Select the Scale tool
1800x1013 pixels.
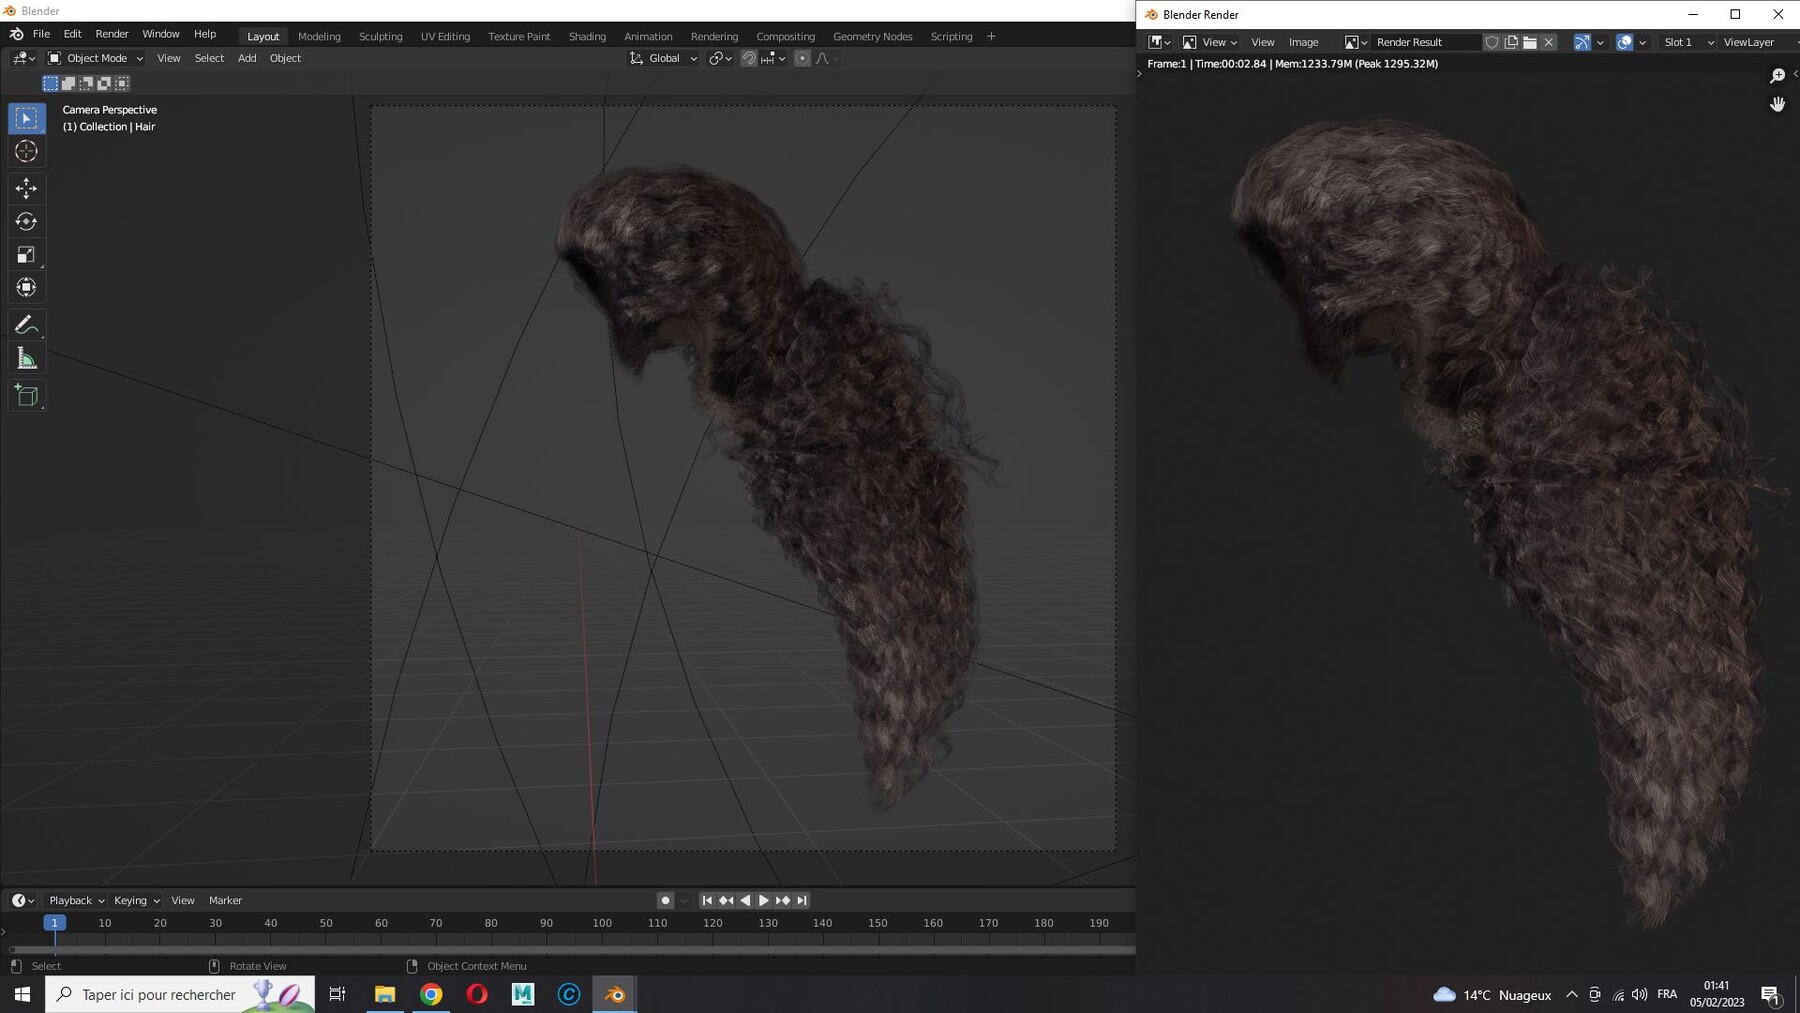[26, 255]
